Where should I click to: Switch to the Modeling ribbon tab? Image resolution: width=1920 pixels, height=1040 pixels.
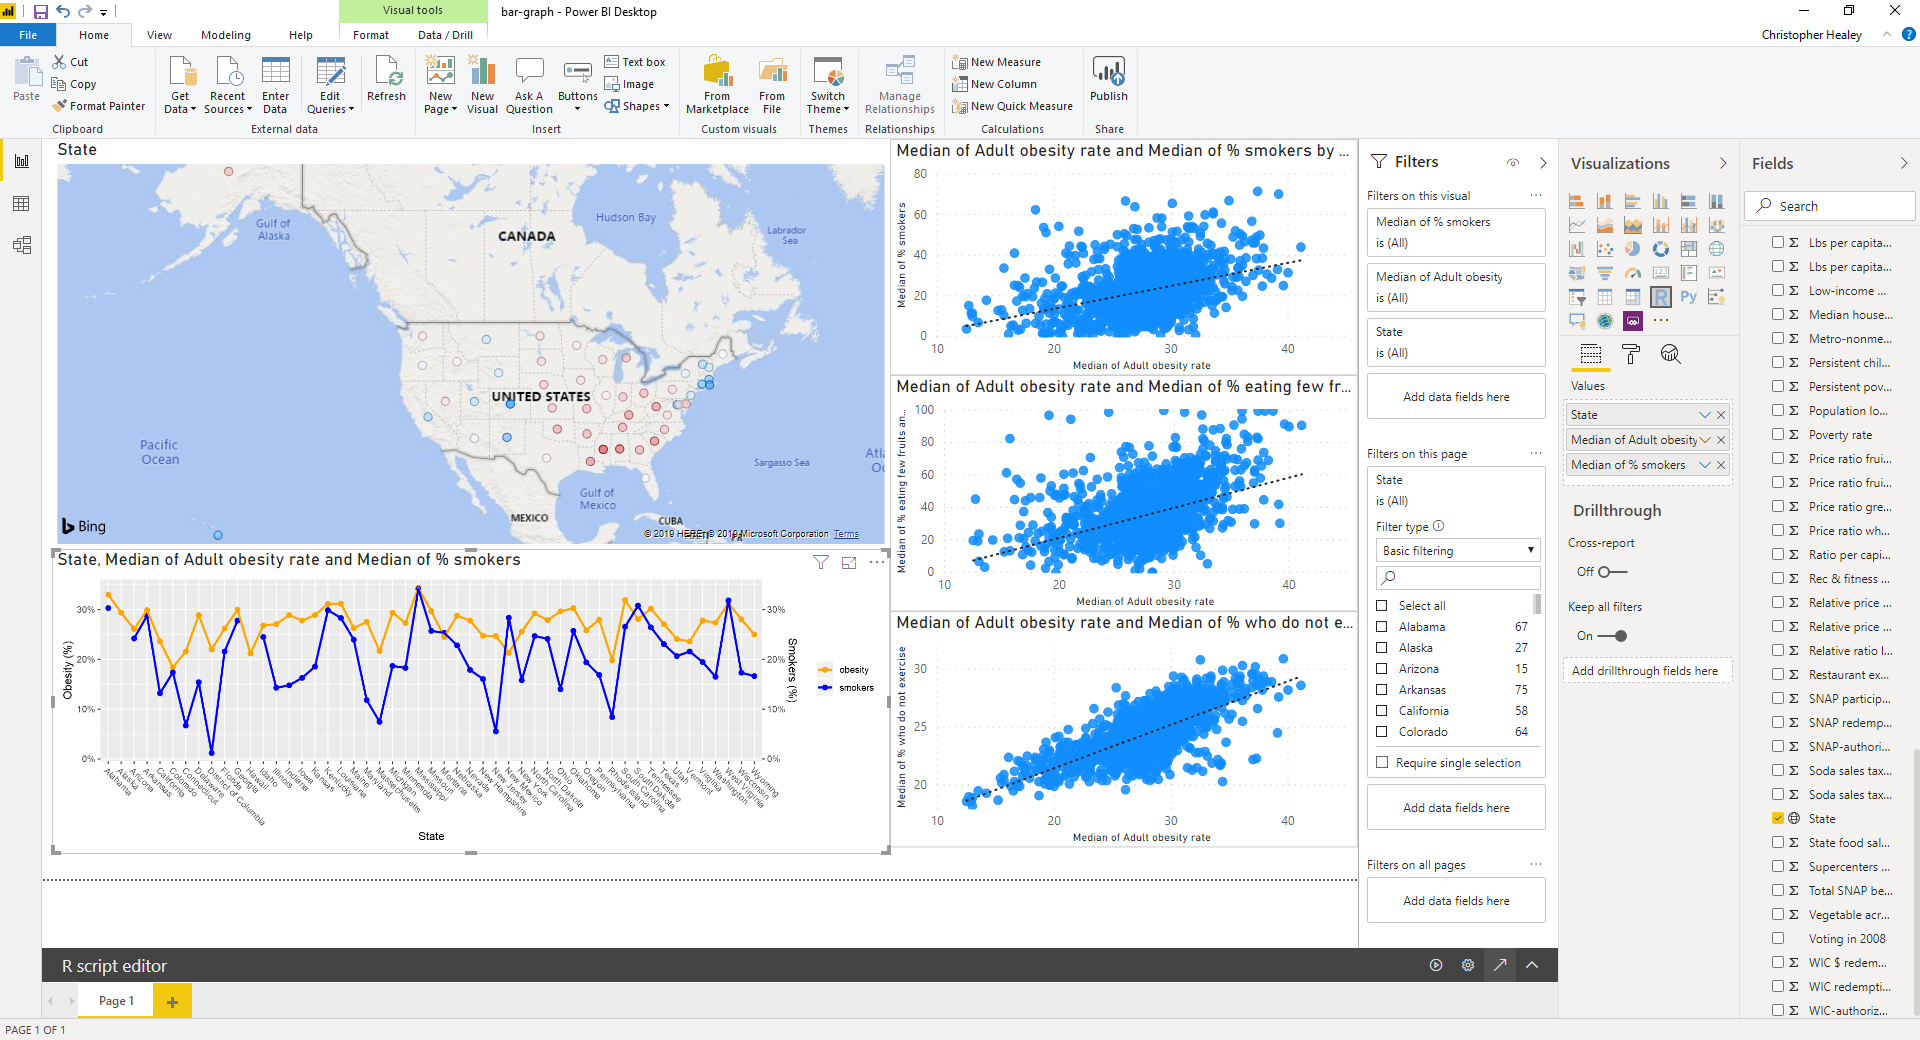226,35
